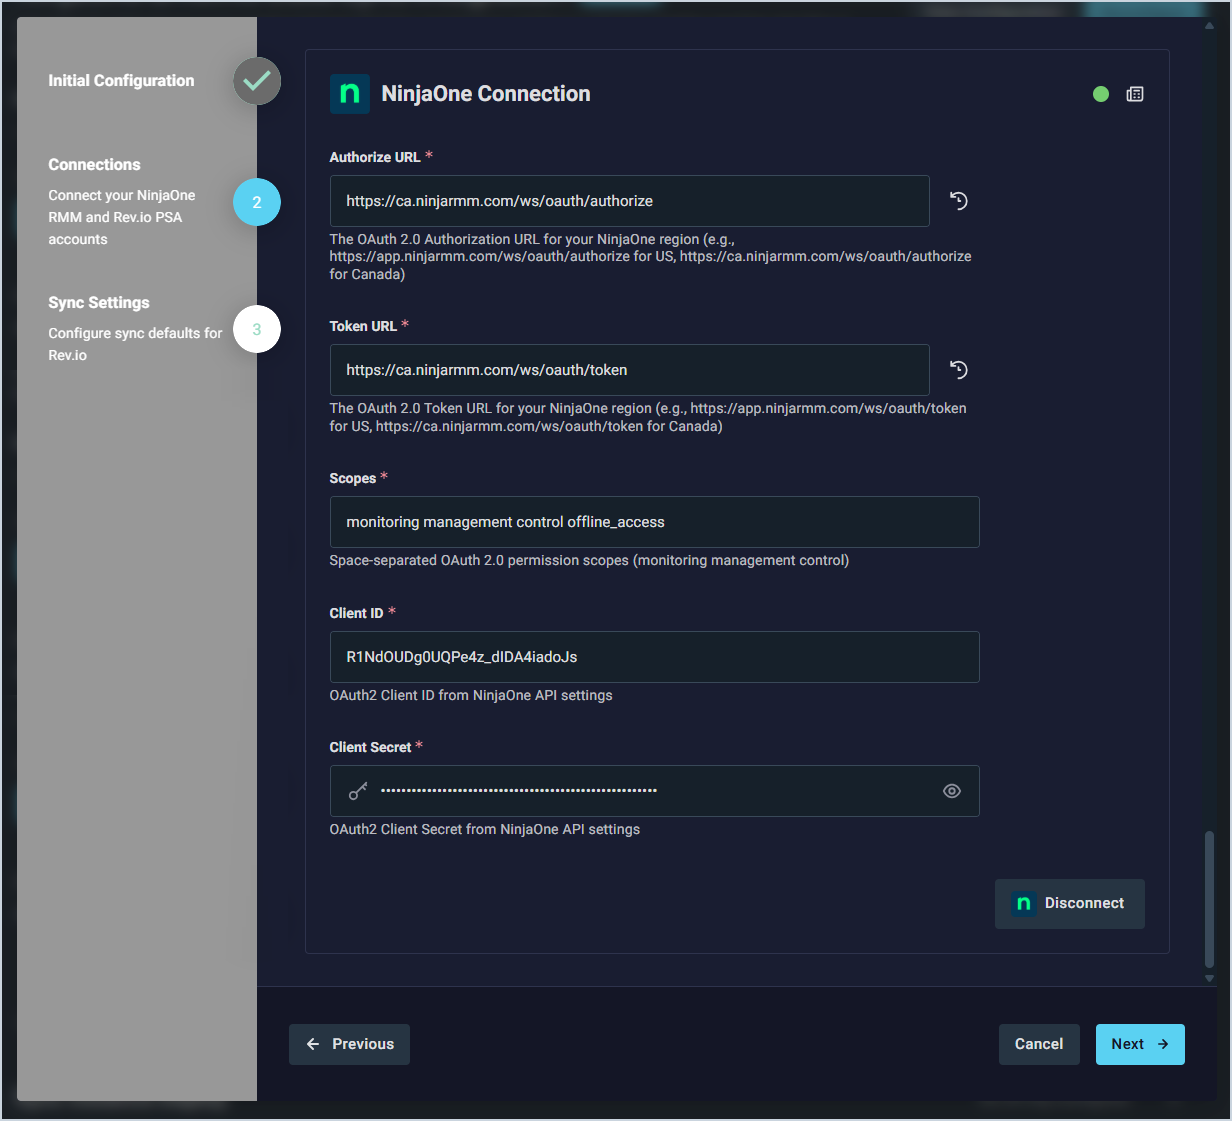The image size is (1232, 1121).
Task: Click the NinjaOne Connection heading
Action: (x=486, y=94)
